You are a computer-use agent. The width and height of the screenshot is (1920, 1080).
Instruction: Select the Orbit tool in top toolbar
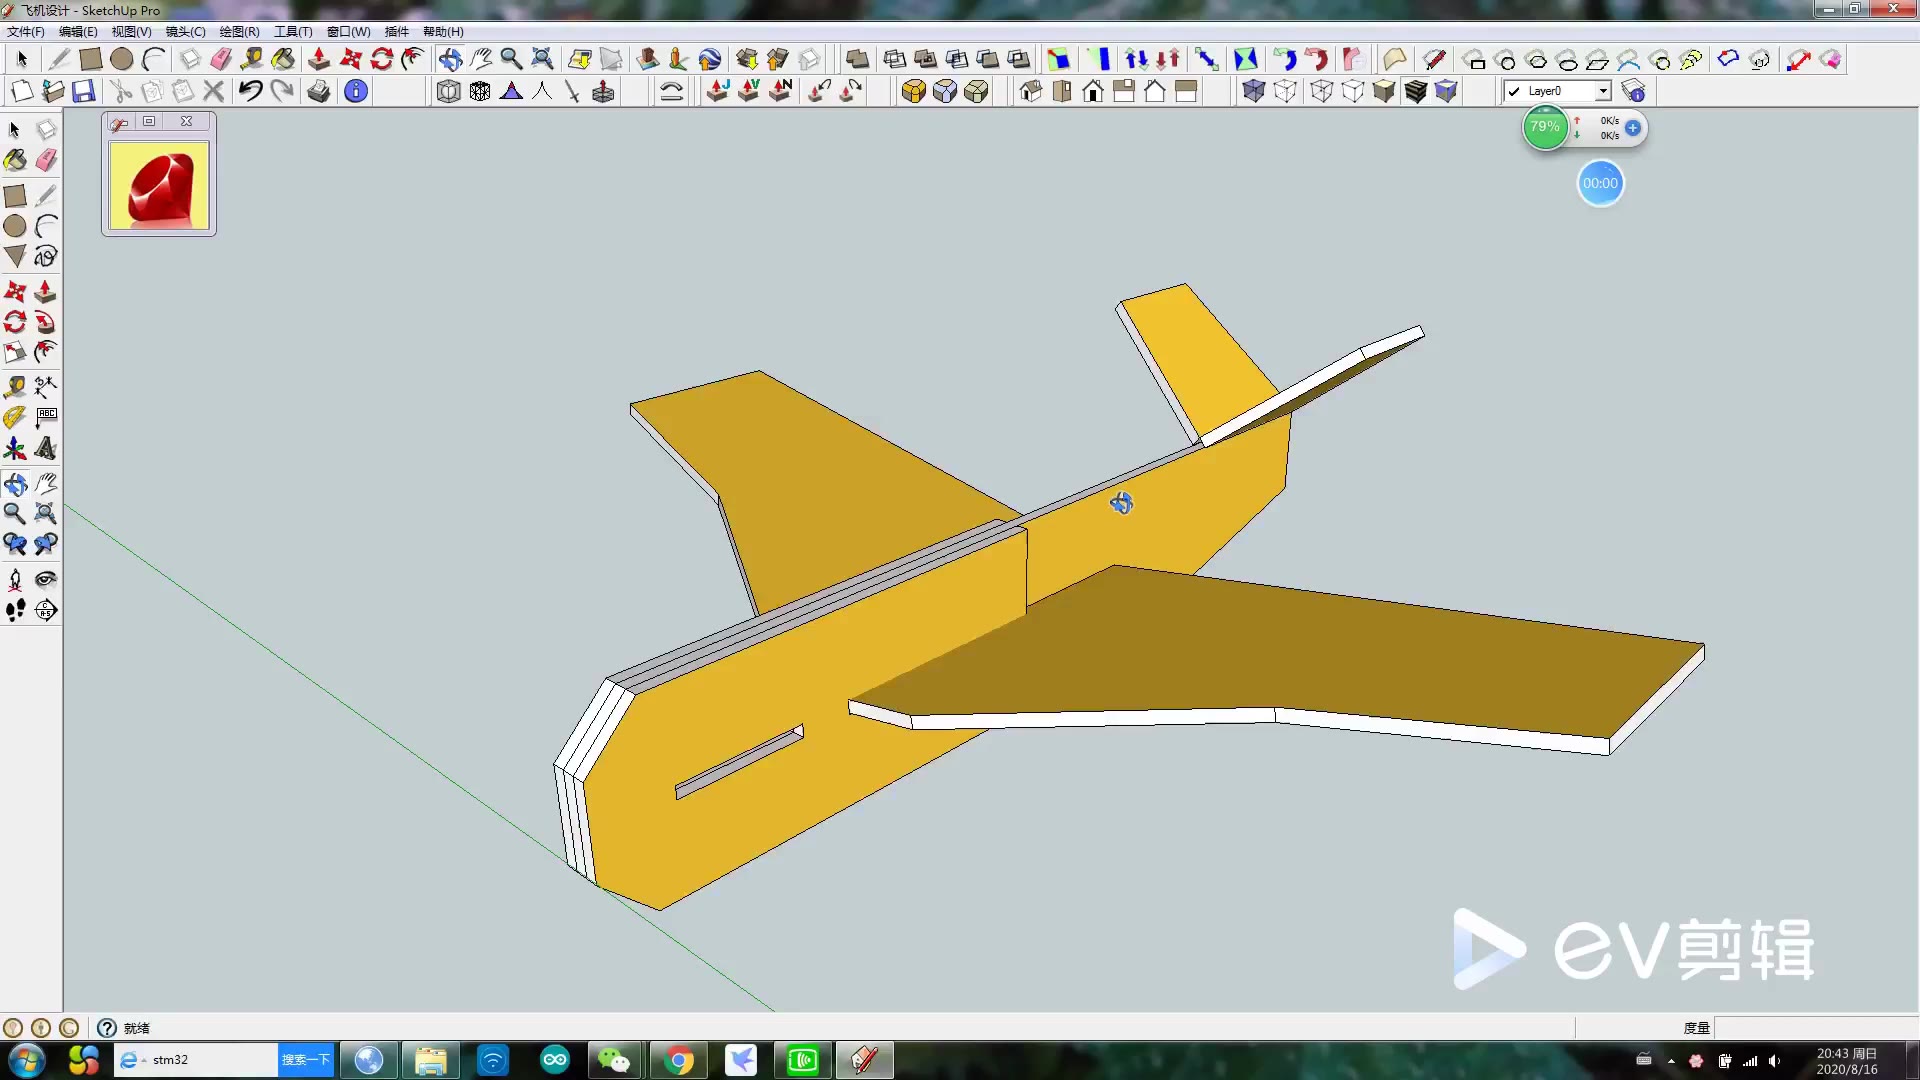450,59
